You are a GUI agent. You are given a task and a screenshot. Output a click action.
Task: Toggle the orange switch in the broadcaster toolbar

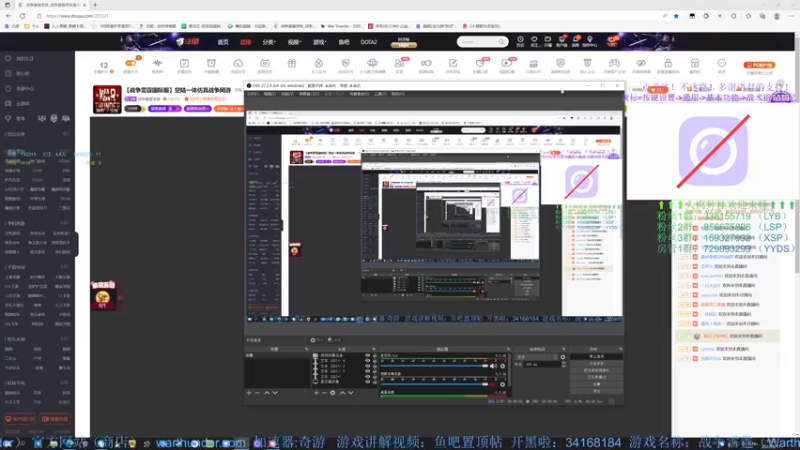point(131,63)
